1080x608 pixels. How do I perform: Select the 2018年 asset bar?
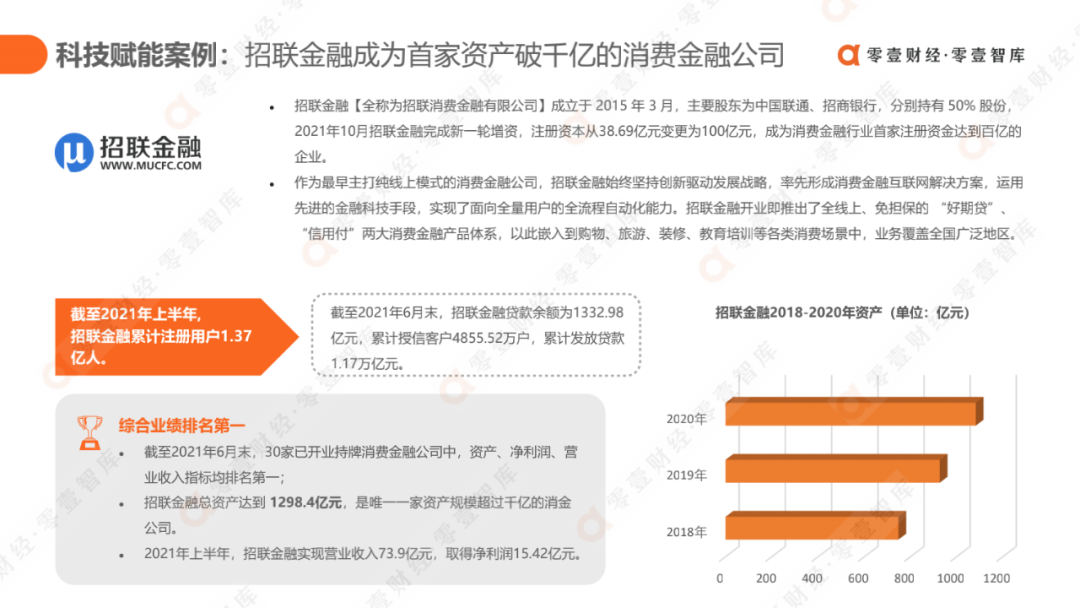point(816,525)
